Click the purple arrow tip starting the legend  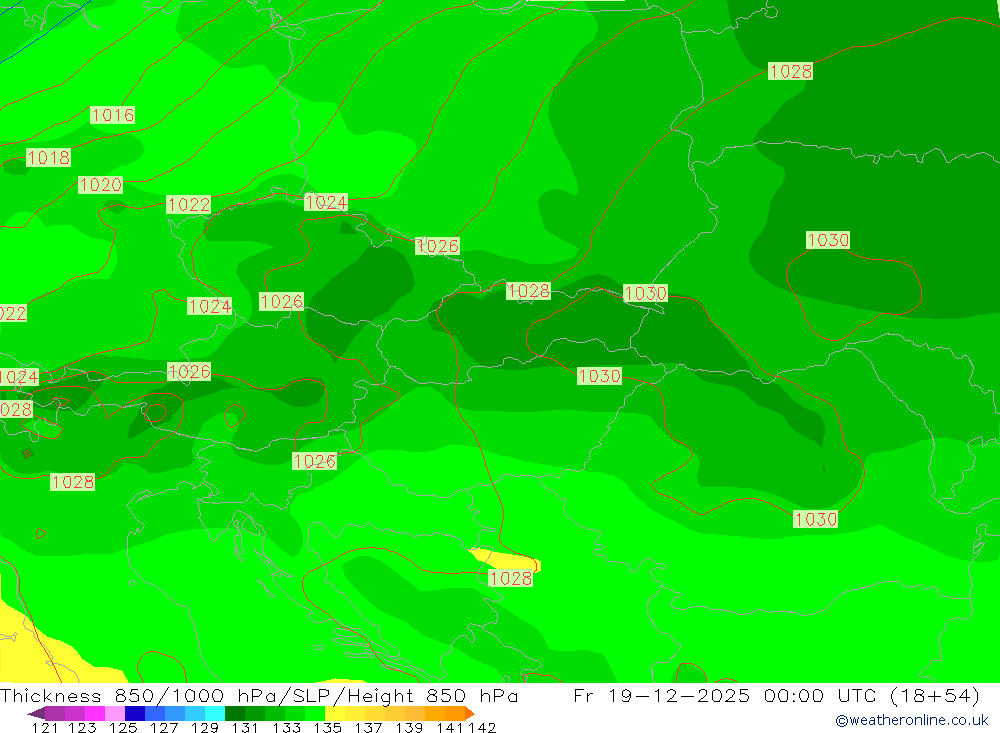pos(36,713)
